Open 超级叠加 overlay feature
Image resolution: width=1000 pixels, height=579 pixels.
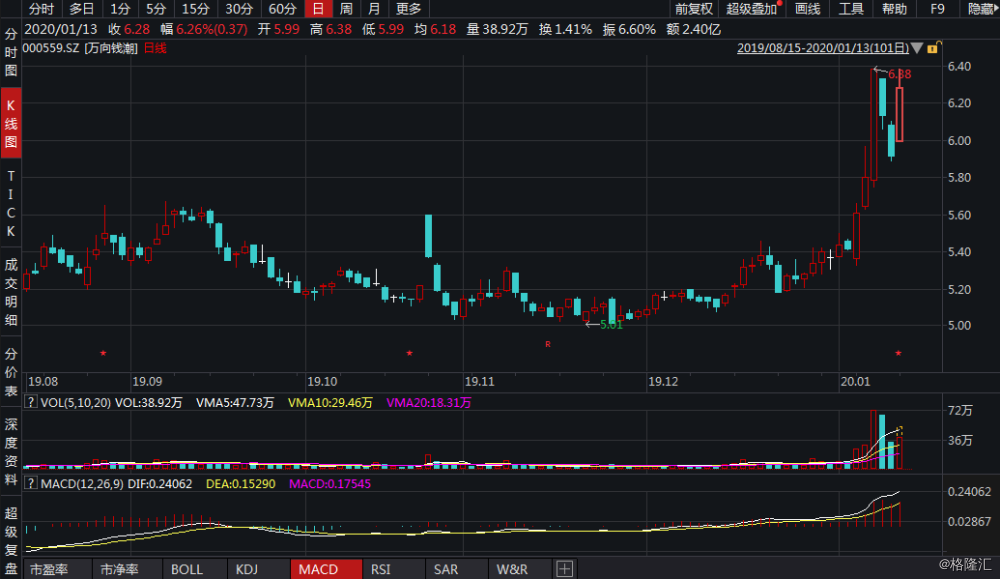pos(752,9)
